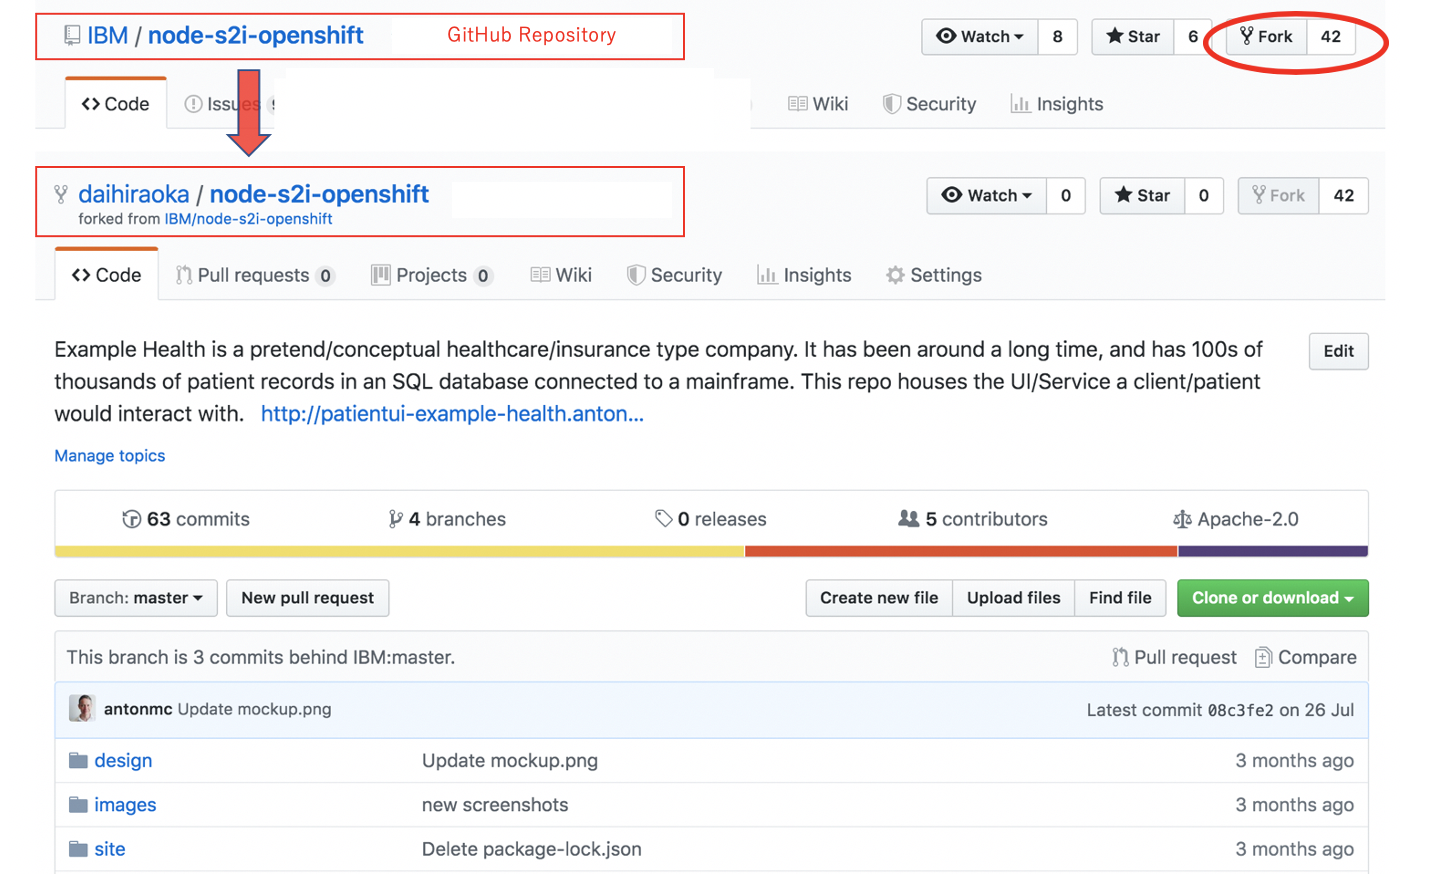The width and height of the screenshot is (1440, 892).
Task: Open IBM's node-s2i-openshift repository link
Action: pos(255,36)
